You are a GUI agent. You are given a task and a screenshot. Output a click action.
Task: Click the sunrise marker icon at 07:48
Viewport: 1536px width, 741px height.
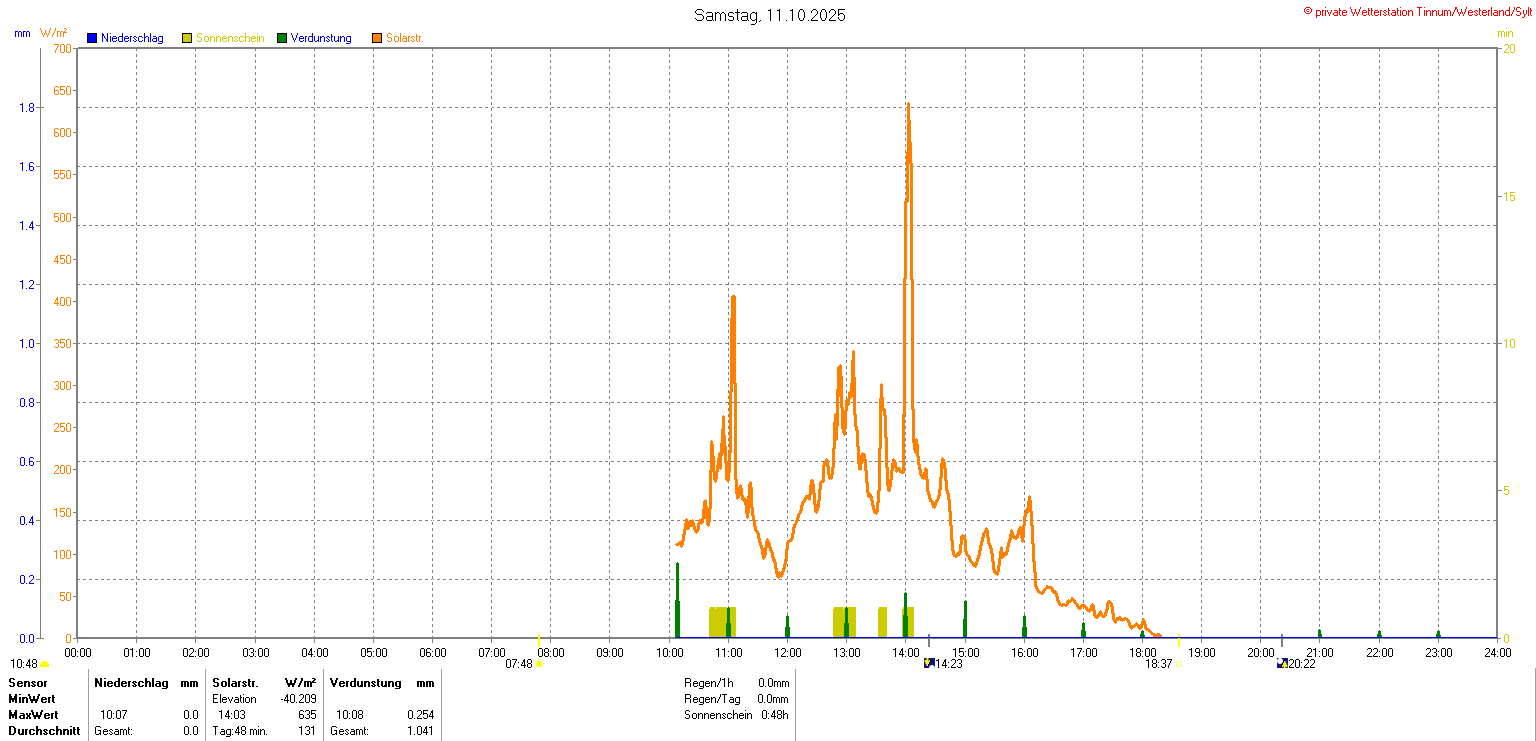point(539,663)
